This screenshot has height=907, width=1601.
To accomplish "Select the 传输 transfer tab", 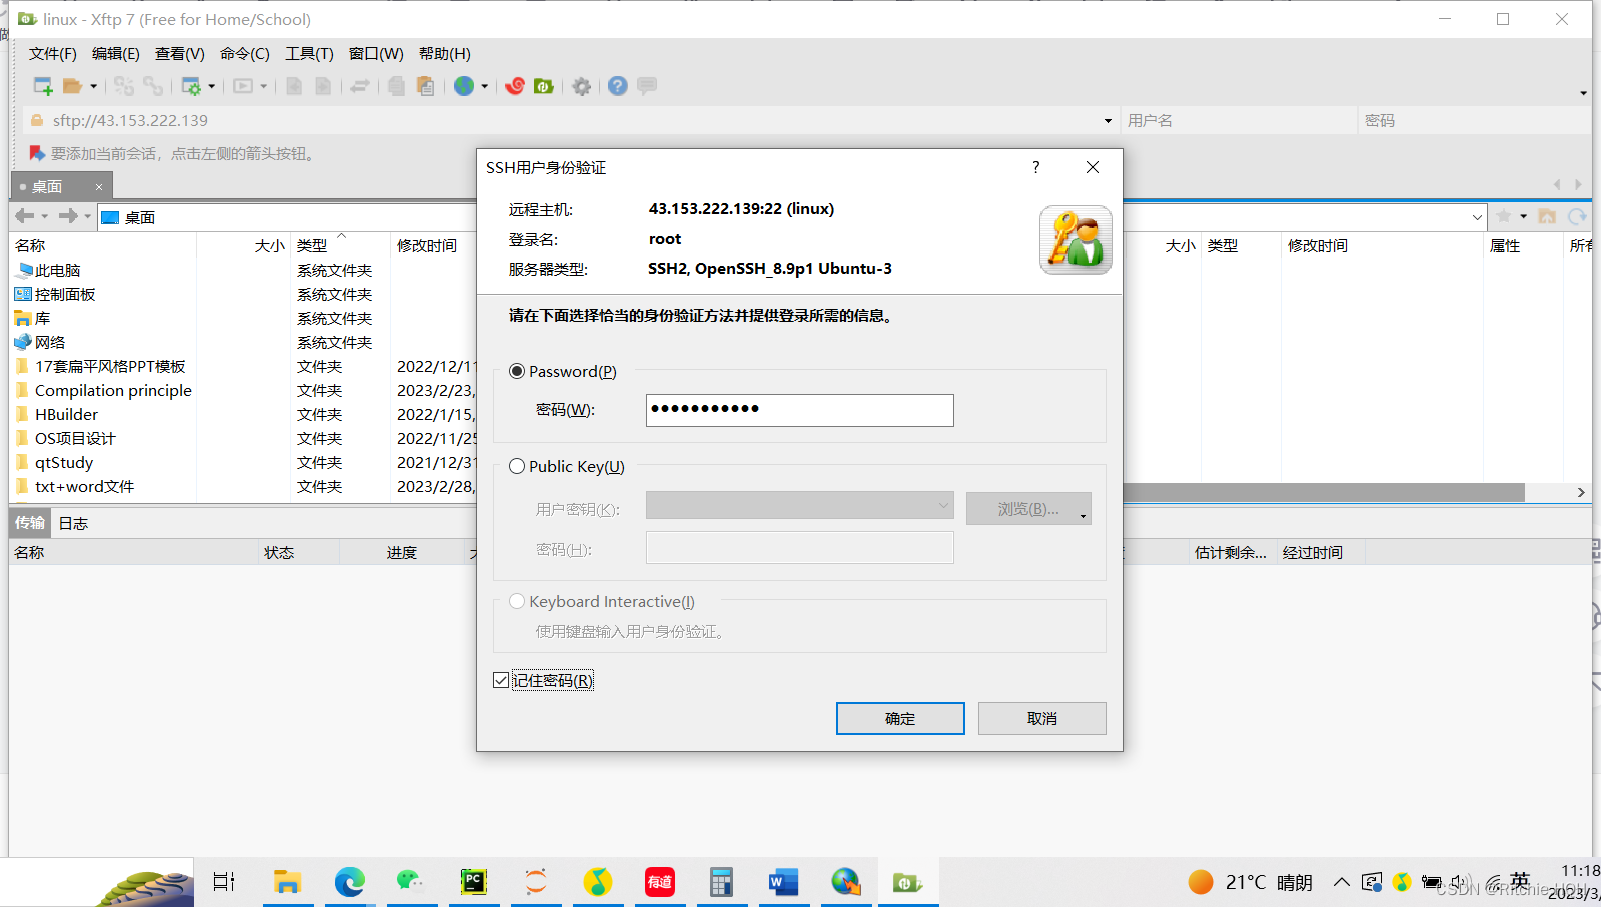I will [x=30, y=522].
